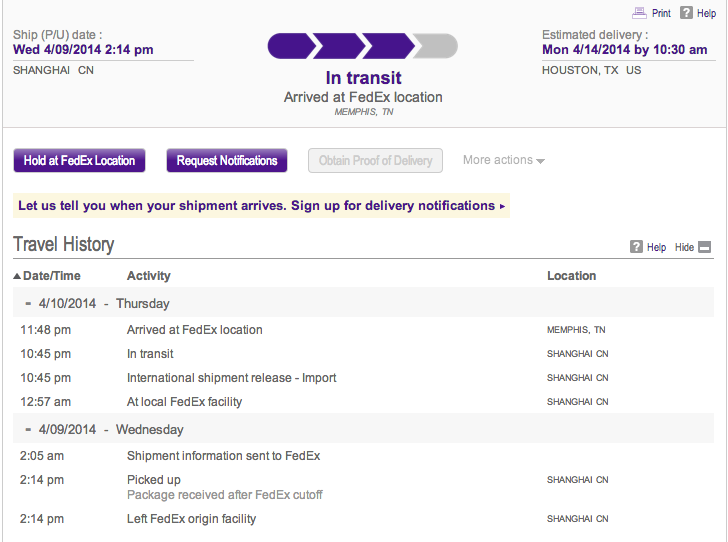The image size is (728, 542).
Task: Click the gray final step of progress tracker
Action: click(x=436, y=46)
